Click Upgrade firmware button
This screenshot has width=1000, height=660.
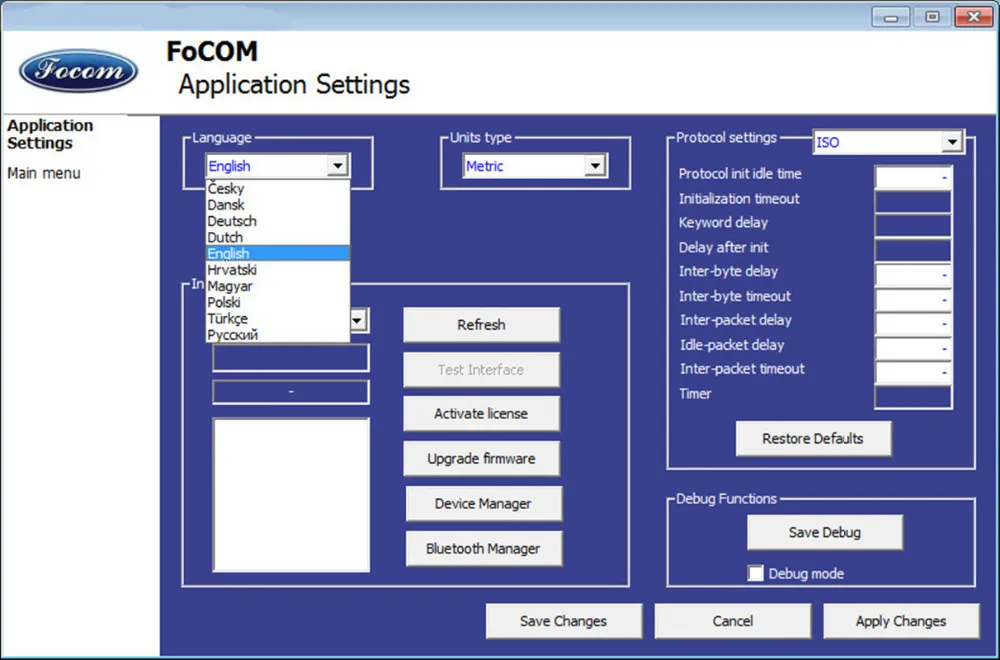pyautogui.click(x=481, y=459)
